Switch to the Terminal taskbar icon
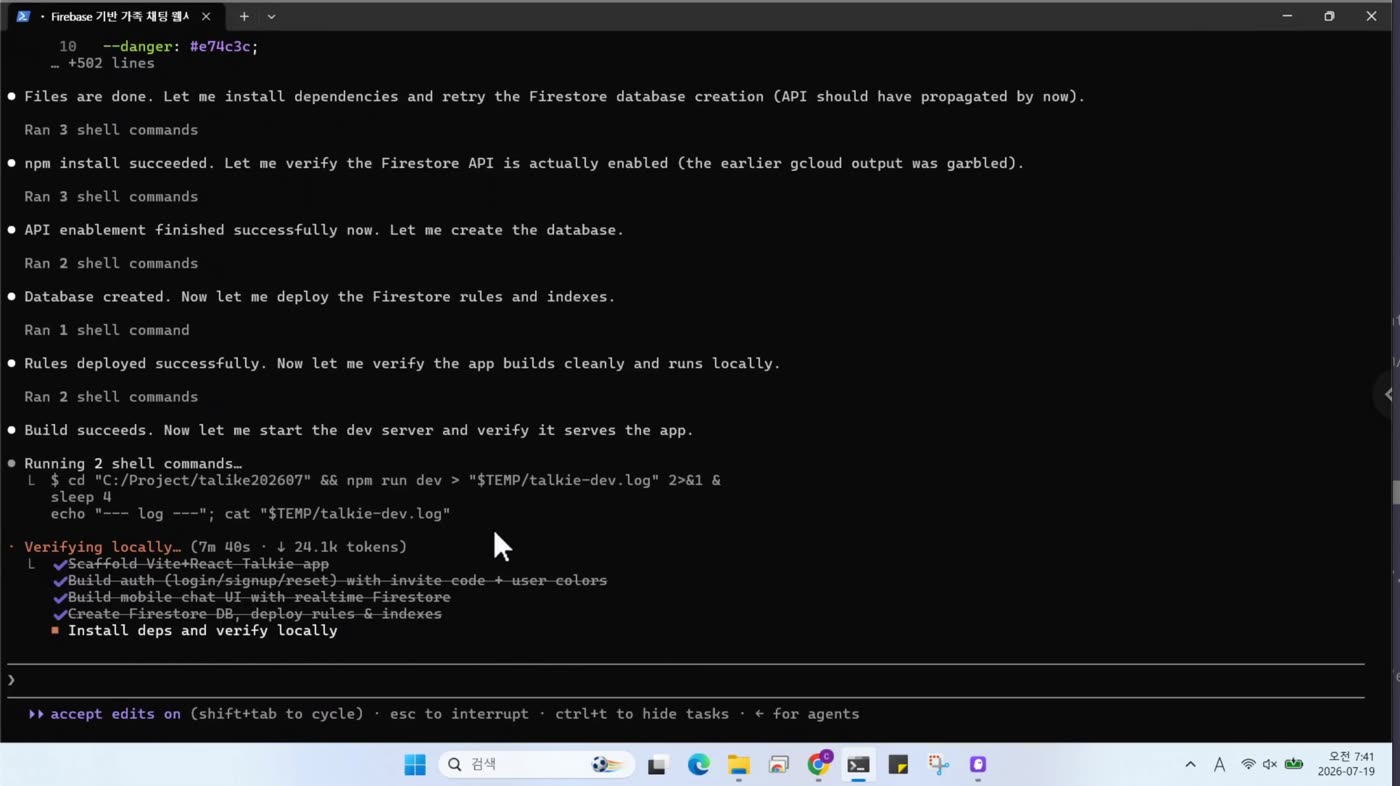Image resolution: width=1400 pixels, height=786 pixels. coord(858,765)
